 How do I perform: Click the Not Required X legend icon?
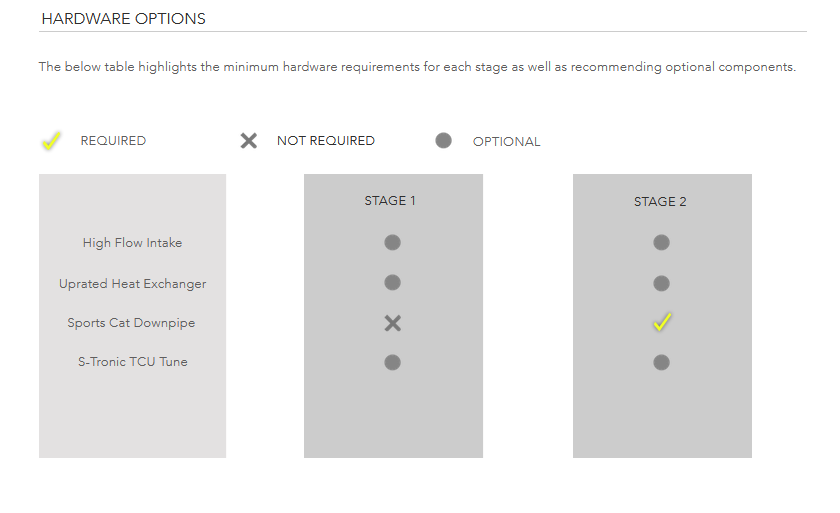tap(249, 141)
